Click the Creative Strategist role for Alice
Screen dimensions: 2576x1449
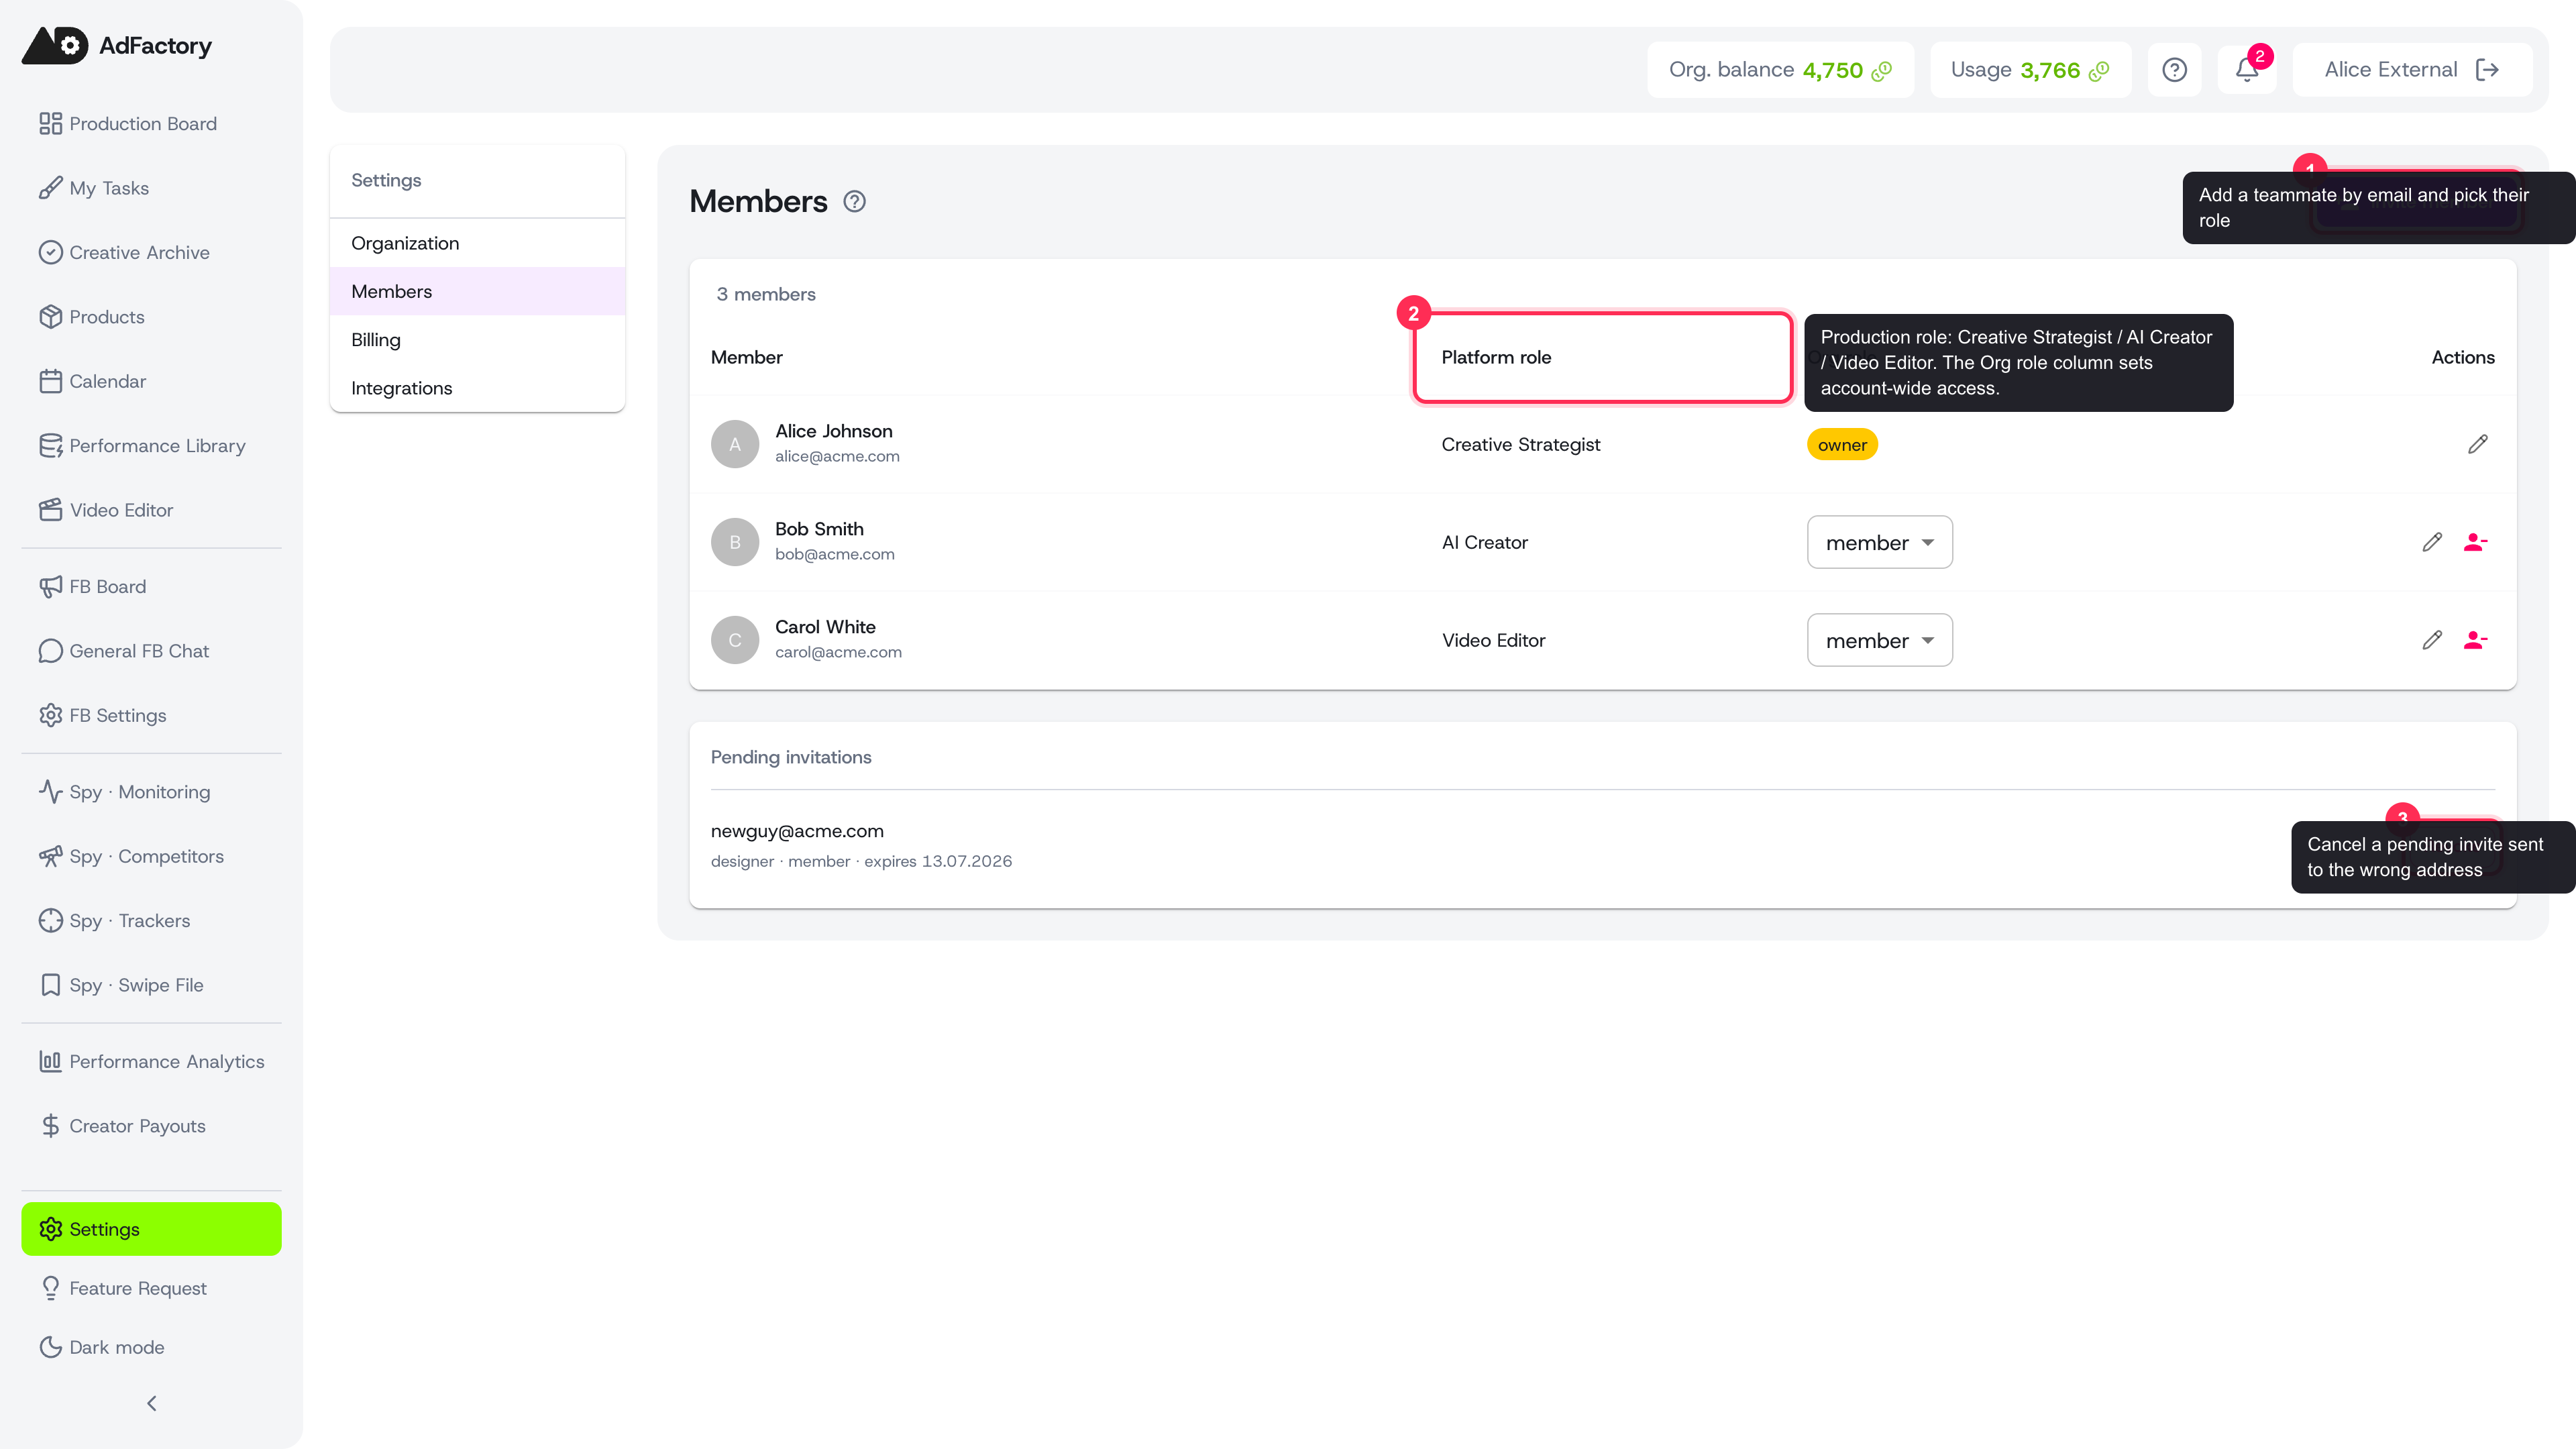tap(1520, 444)
